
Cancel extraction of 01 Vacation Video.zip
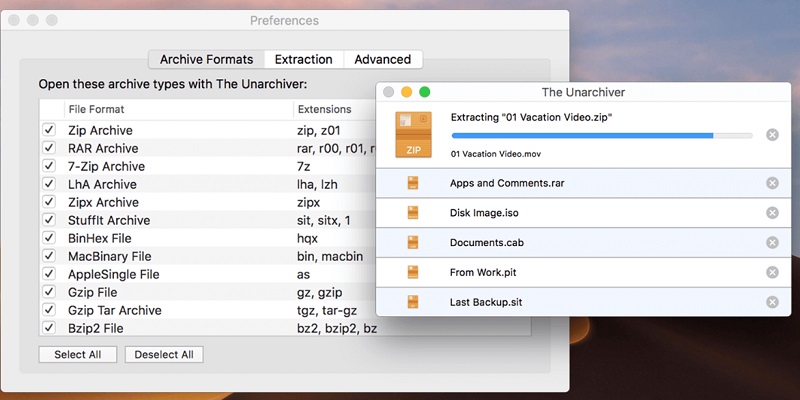coord(772,135)
